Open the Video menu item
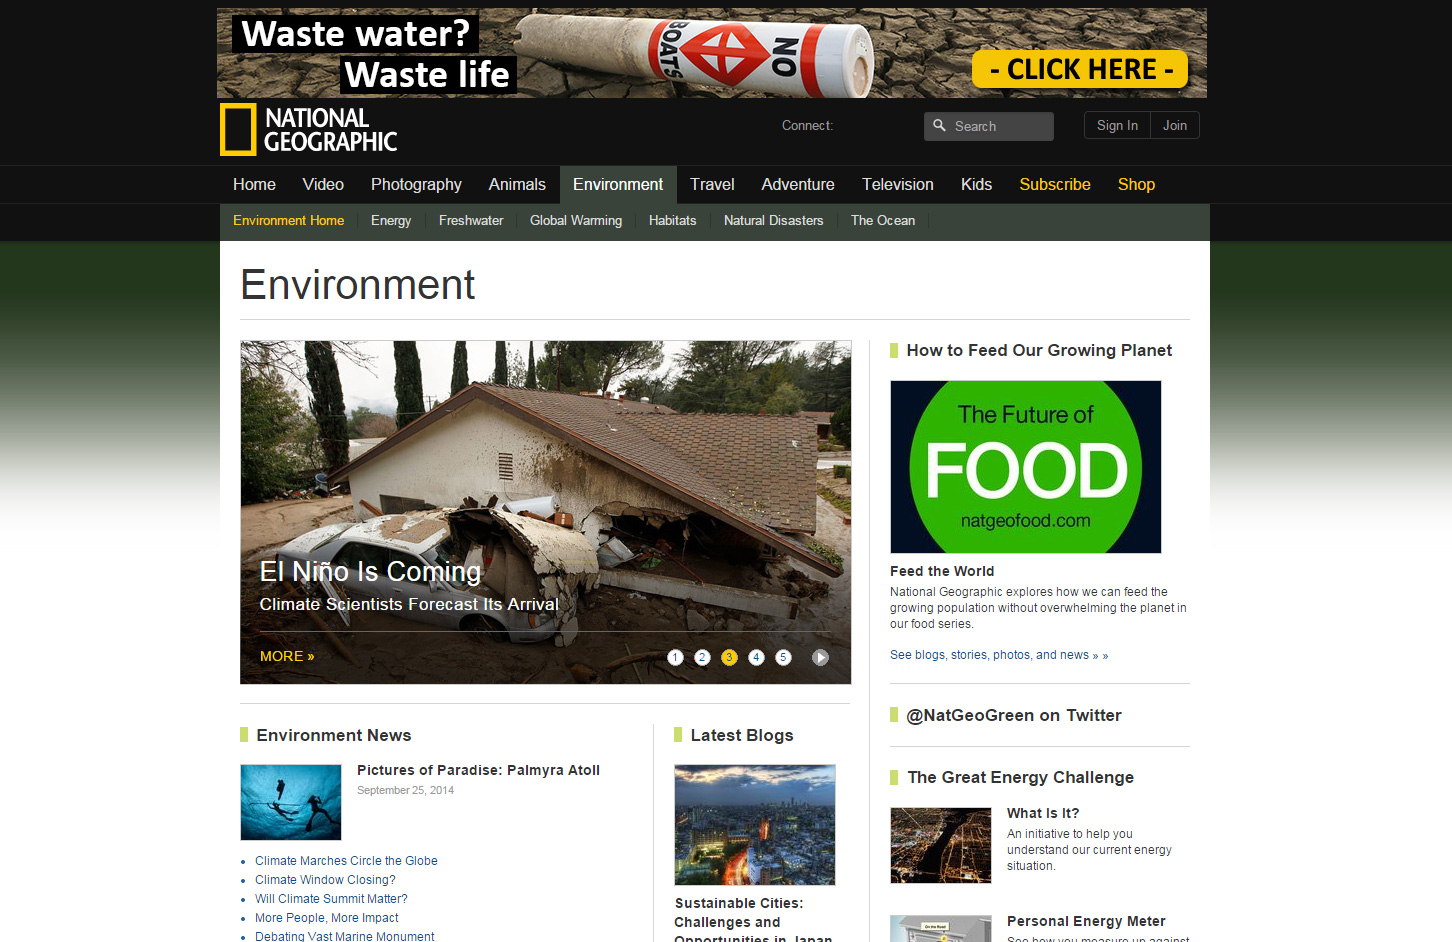 coord(323,184)
